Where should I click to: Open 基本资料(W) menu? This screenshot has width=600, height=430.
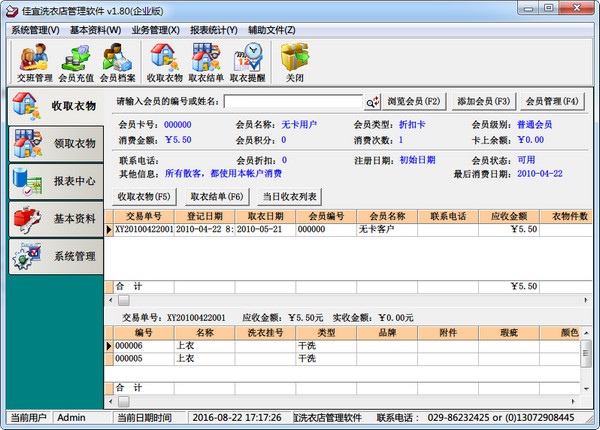[x=96, y=30]
